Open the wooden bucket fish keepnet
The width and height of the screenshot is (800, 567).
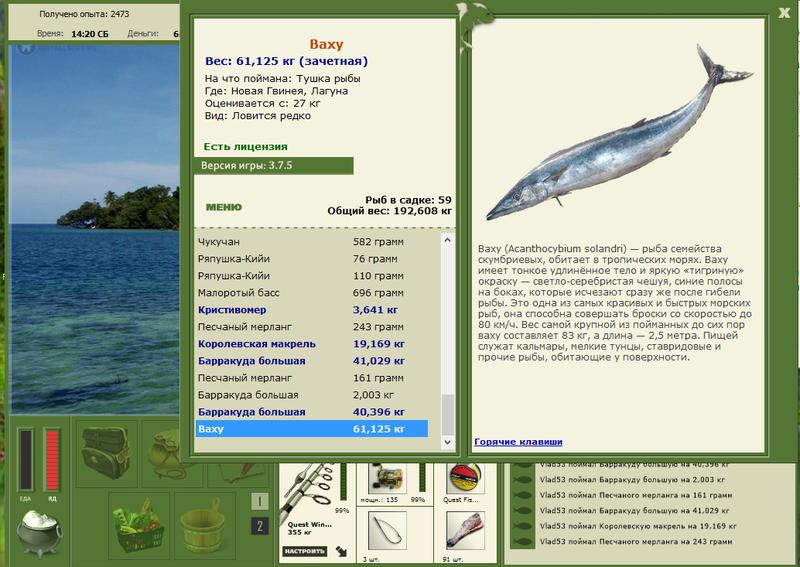pos(203,526)
